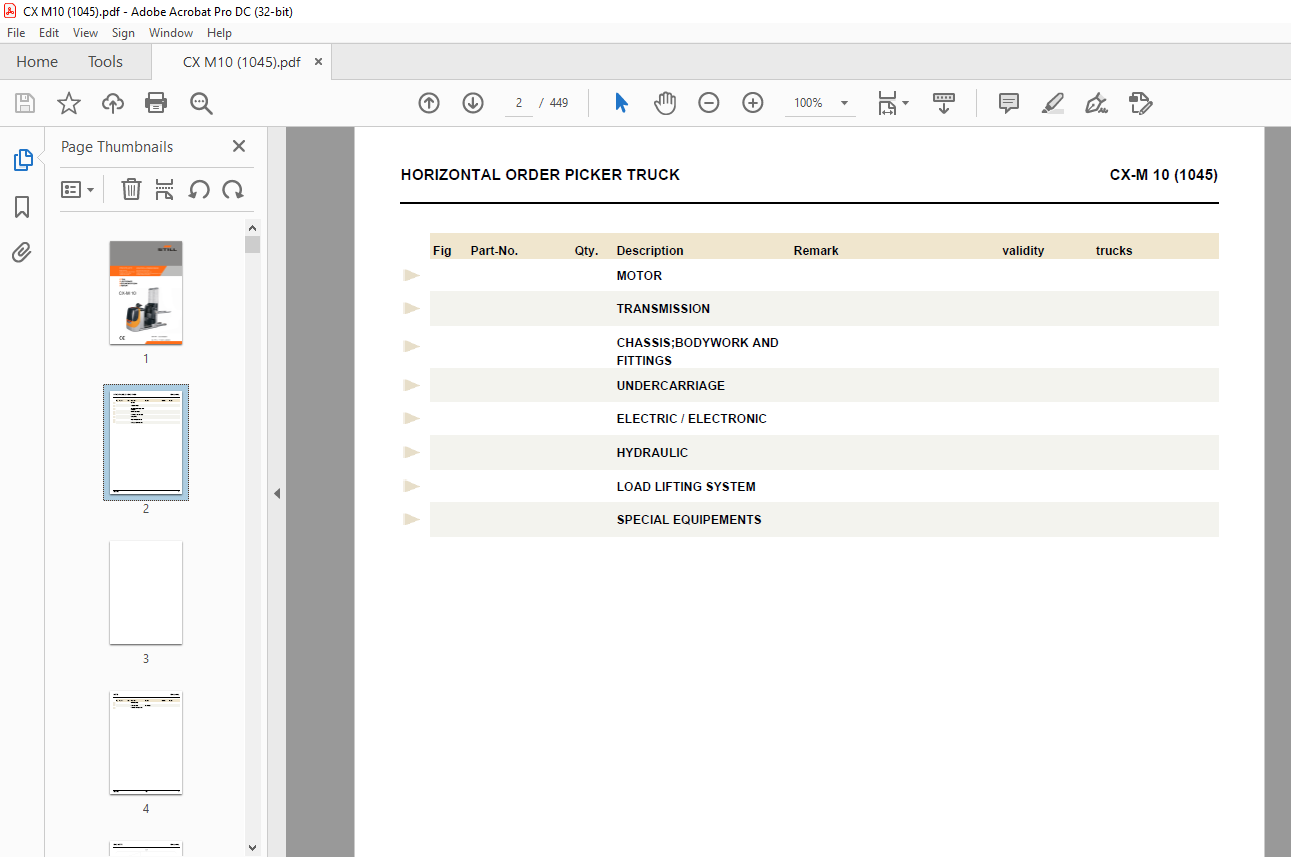This screenshot has height=857, width=1291.
Task: Select page 1 thumbnail
Action: pos(146,293)
